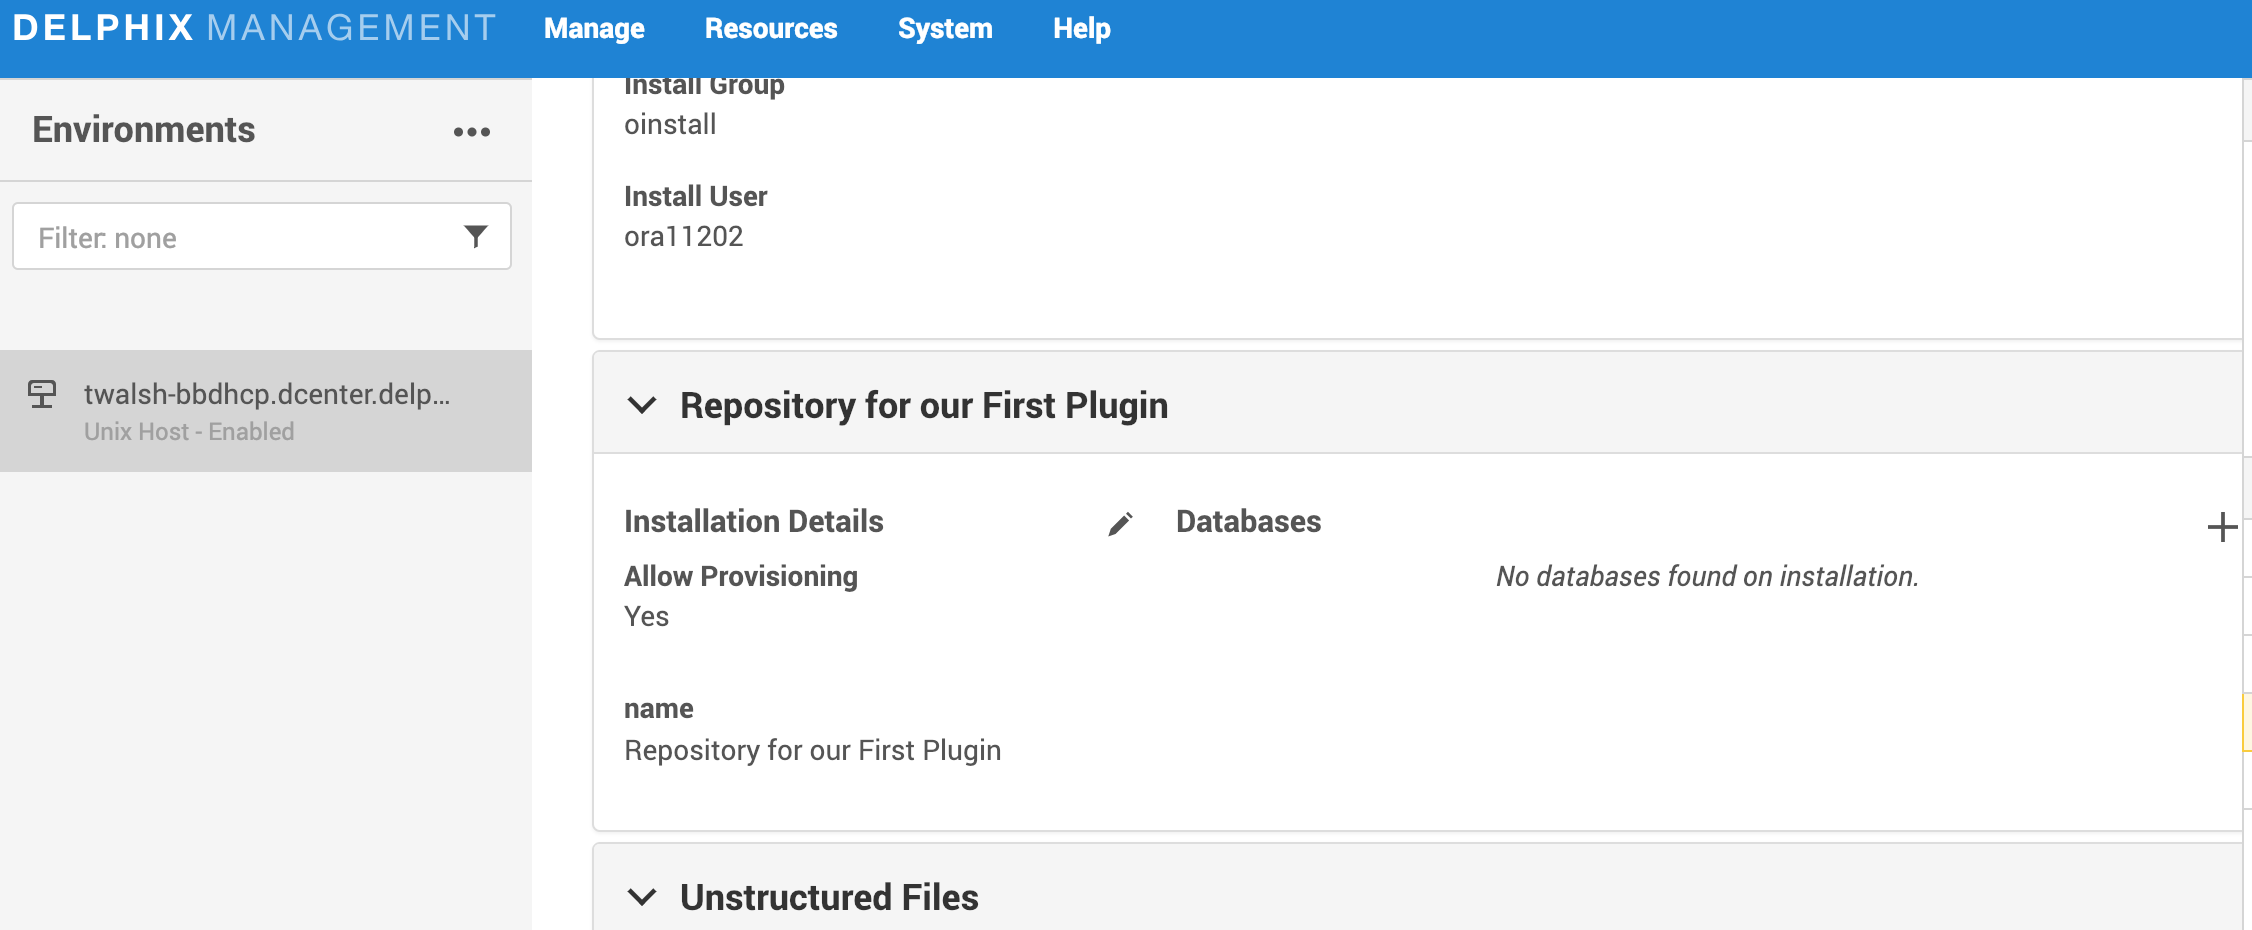This screenshot has width=2252, height=930.
Task: Click the plus icon to add a database
Action: [2222, 527]
